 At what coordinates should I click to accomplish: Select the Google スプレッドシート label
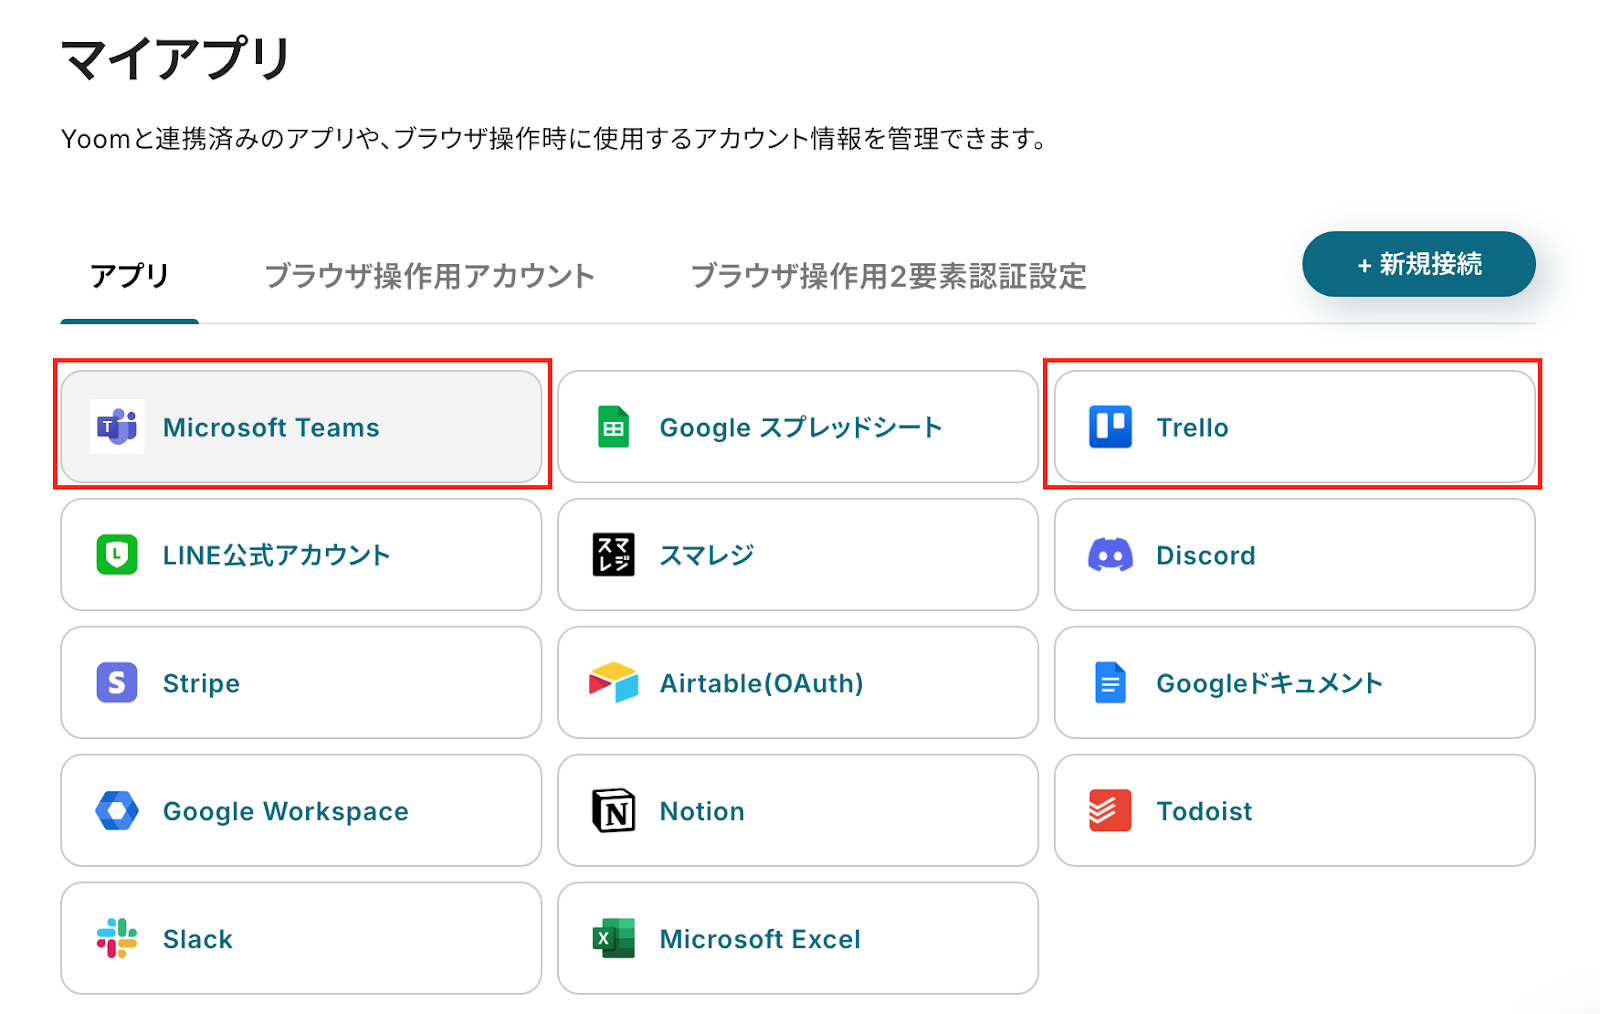[801, 428]
